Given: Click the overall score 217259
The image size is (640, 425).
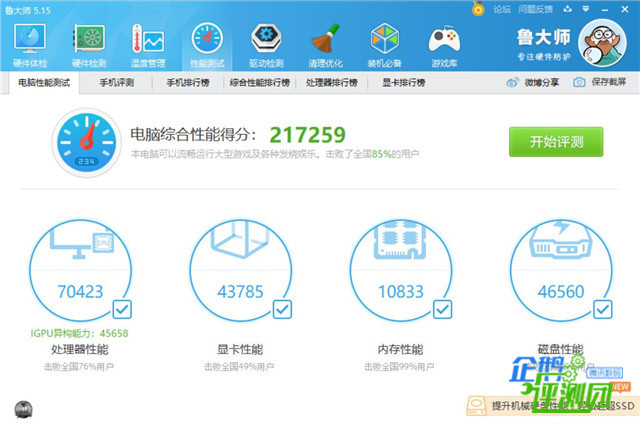Looking at the screenshot, I should [x=307, y=135].
